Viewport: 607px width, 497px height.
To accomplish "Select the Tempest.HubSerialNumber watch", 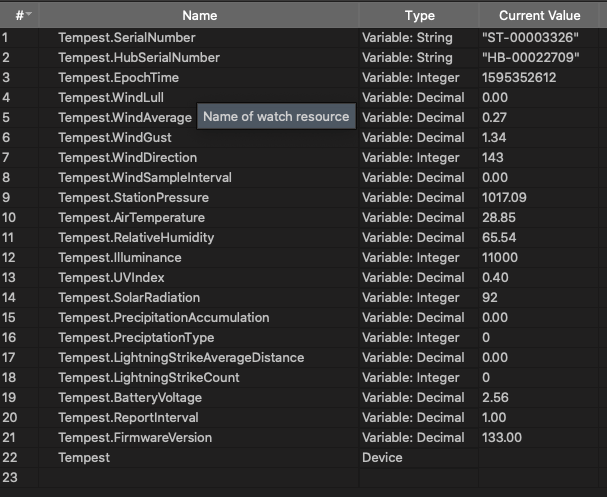I will coord(139,58).
